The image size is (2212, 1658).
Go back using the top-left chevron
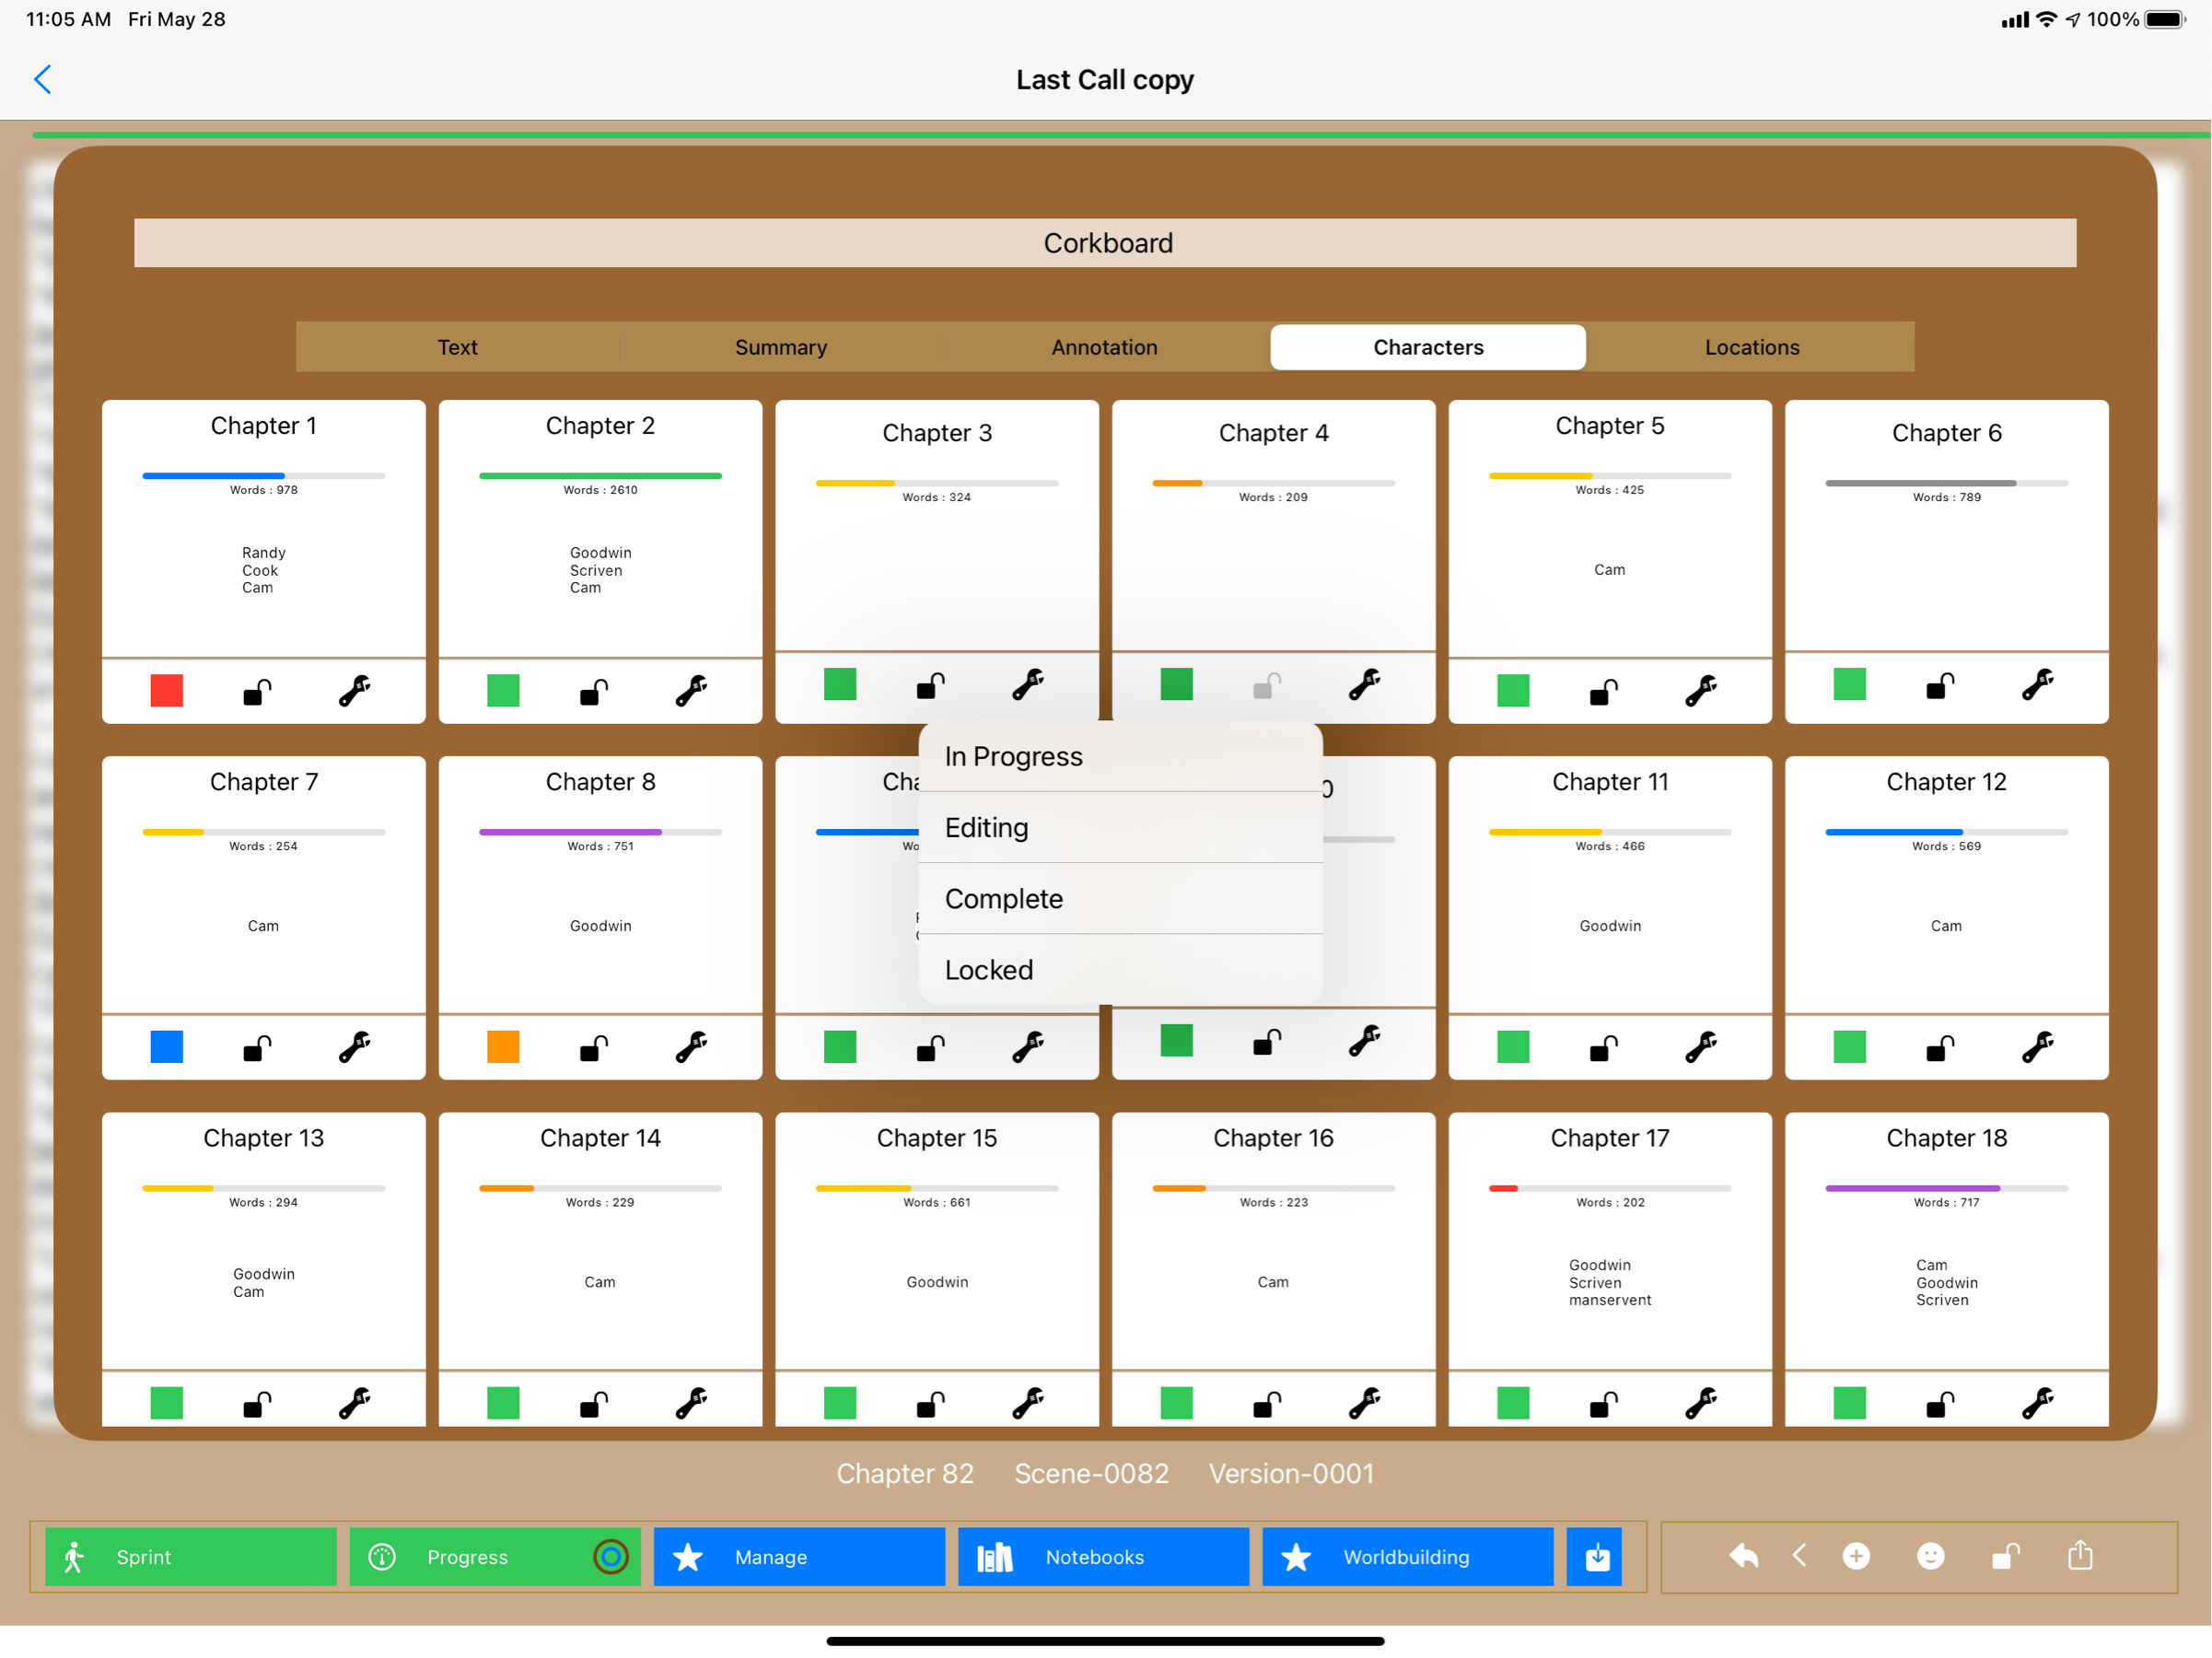tap(42, 79)
